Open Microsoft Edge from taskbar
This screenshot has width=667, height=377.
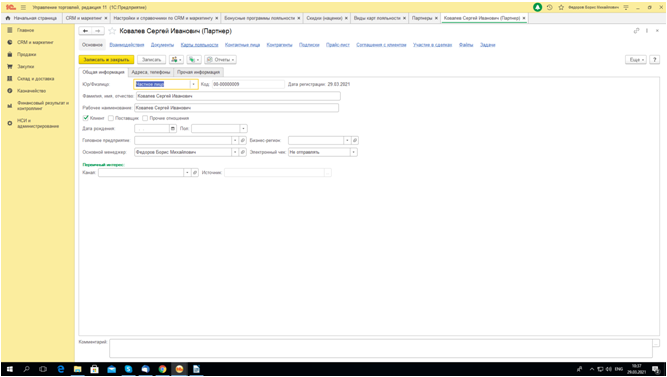pyautogui.click(x=60, y=369)
